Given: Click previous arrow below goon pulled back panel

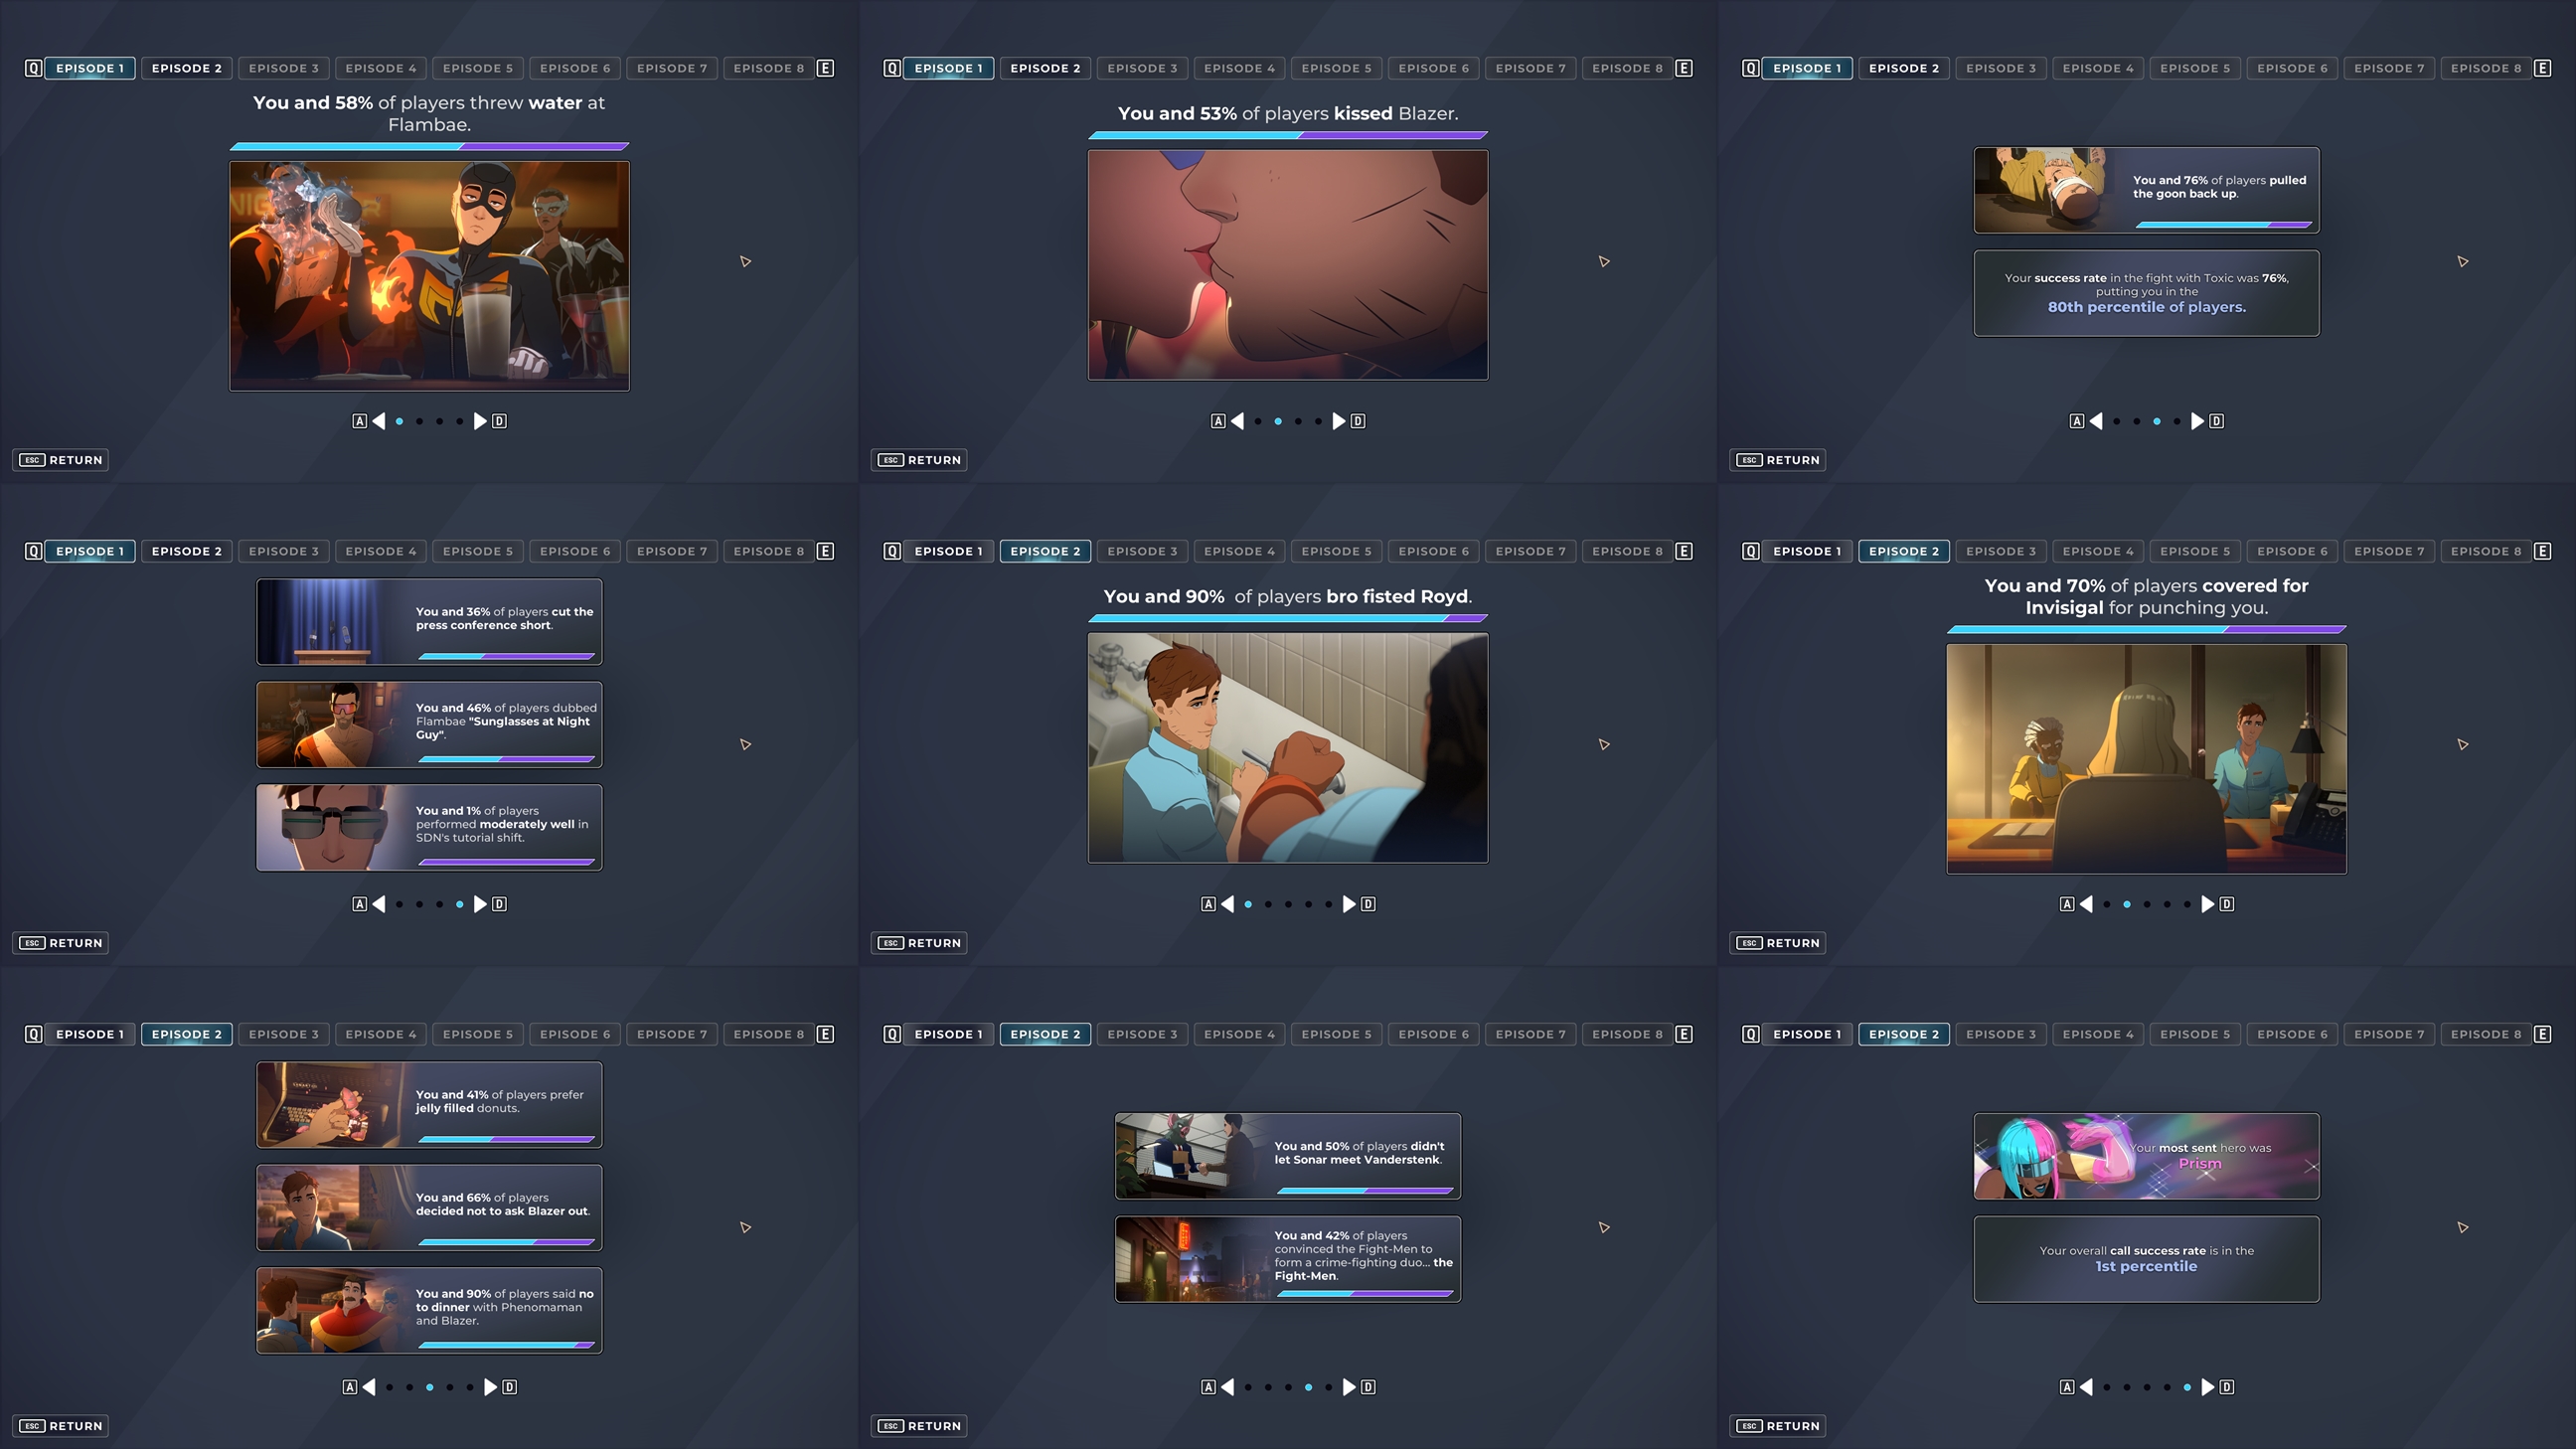Looking at the screenshot, I should point(2096,421).
